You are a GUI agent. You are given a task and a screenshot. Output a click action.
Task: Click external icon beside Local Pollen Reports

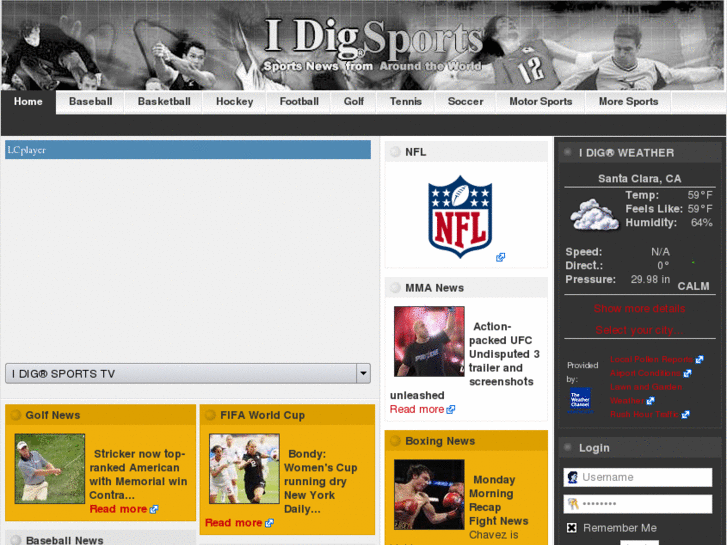[699, 359]
